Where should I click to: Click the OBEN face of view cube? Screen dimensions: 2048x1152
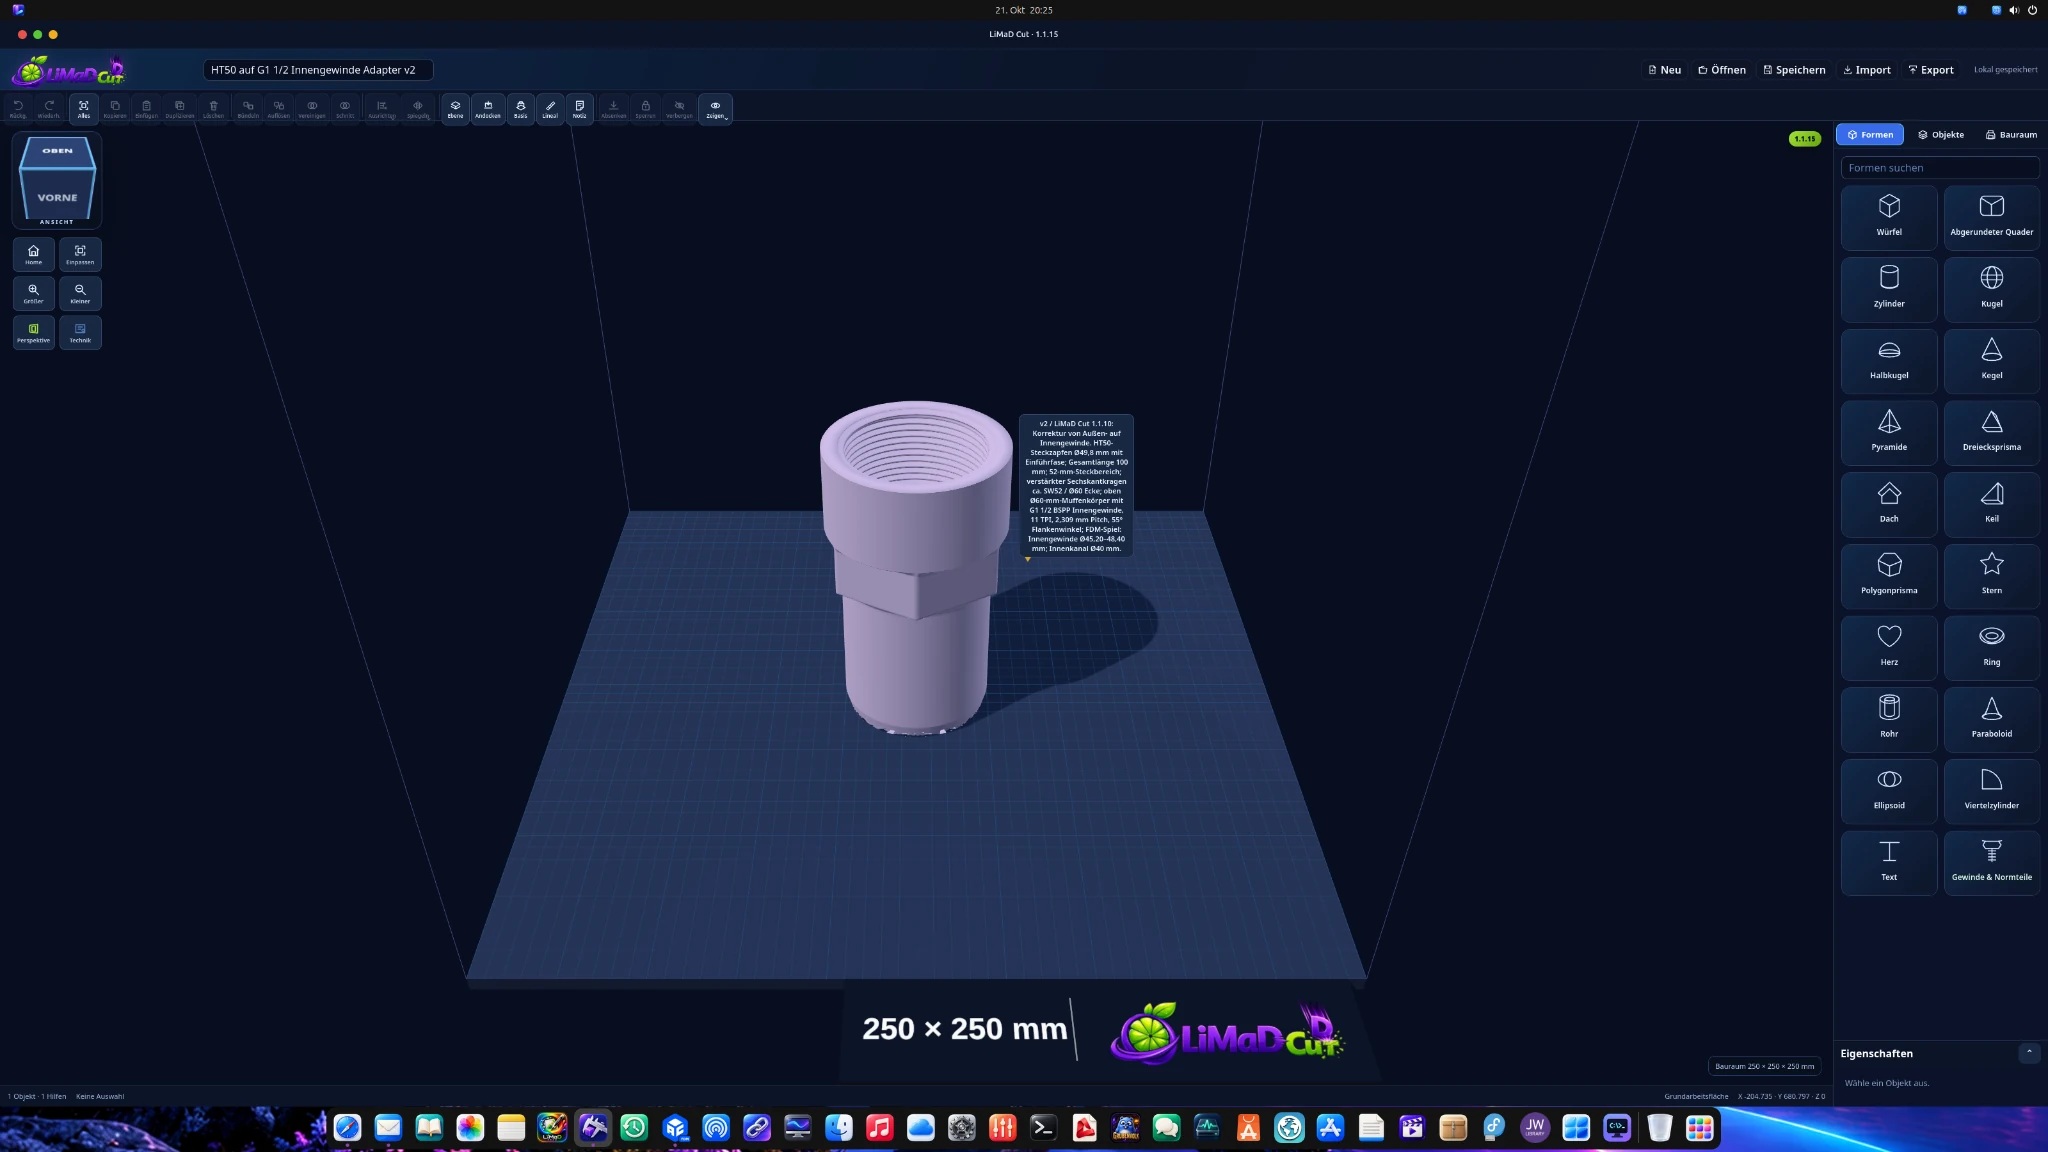[x=57, y=151]
